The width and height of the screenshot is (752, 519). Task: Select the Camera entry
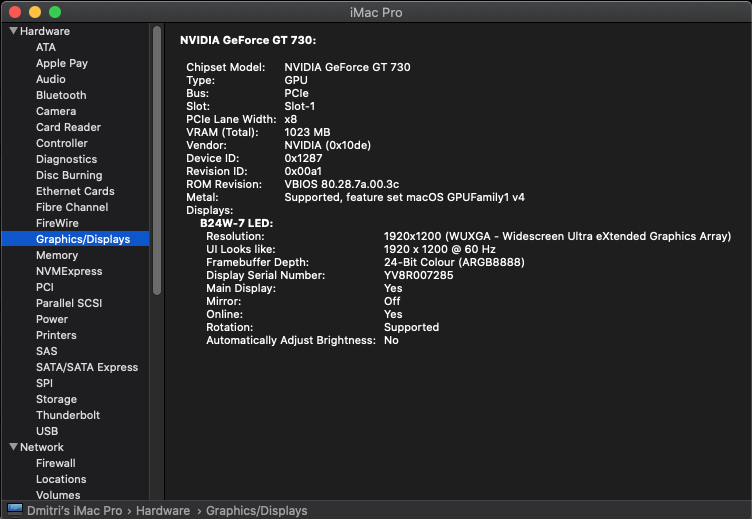[x=56, y=111]
